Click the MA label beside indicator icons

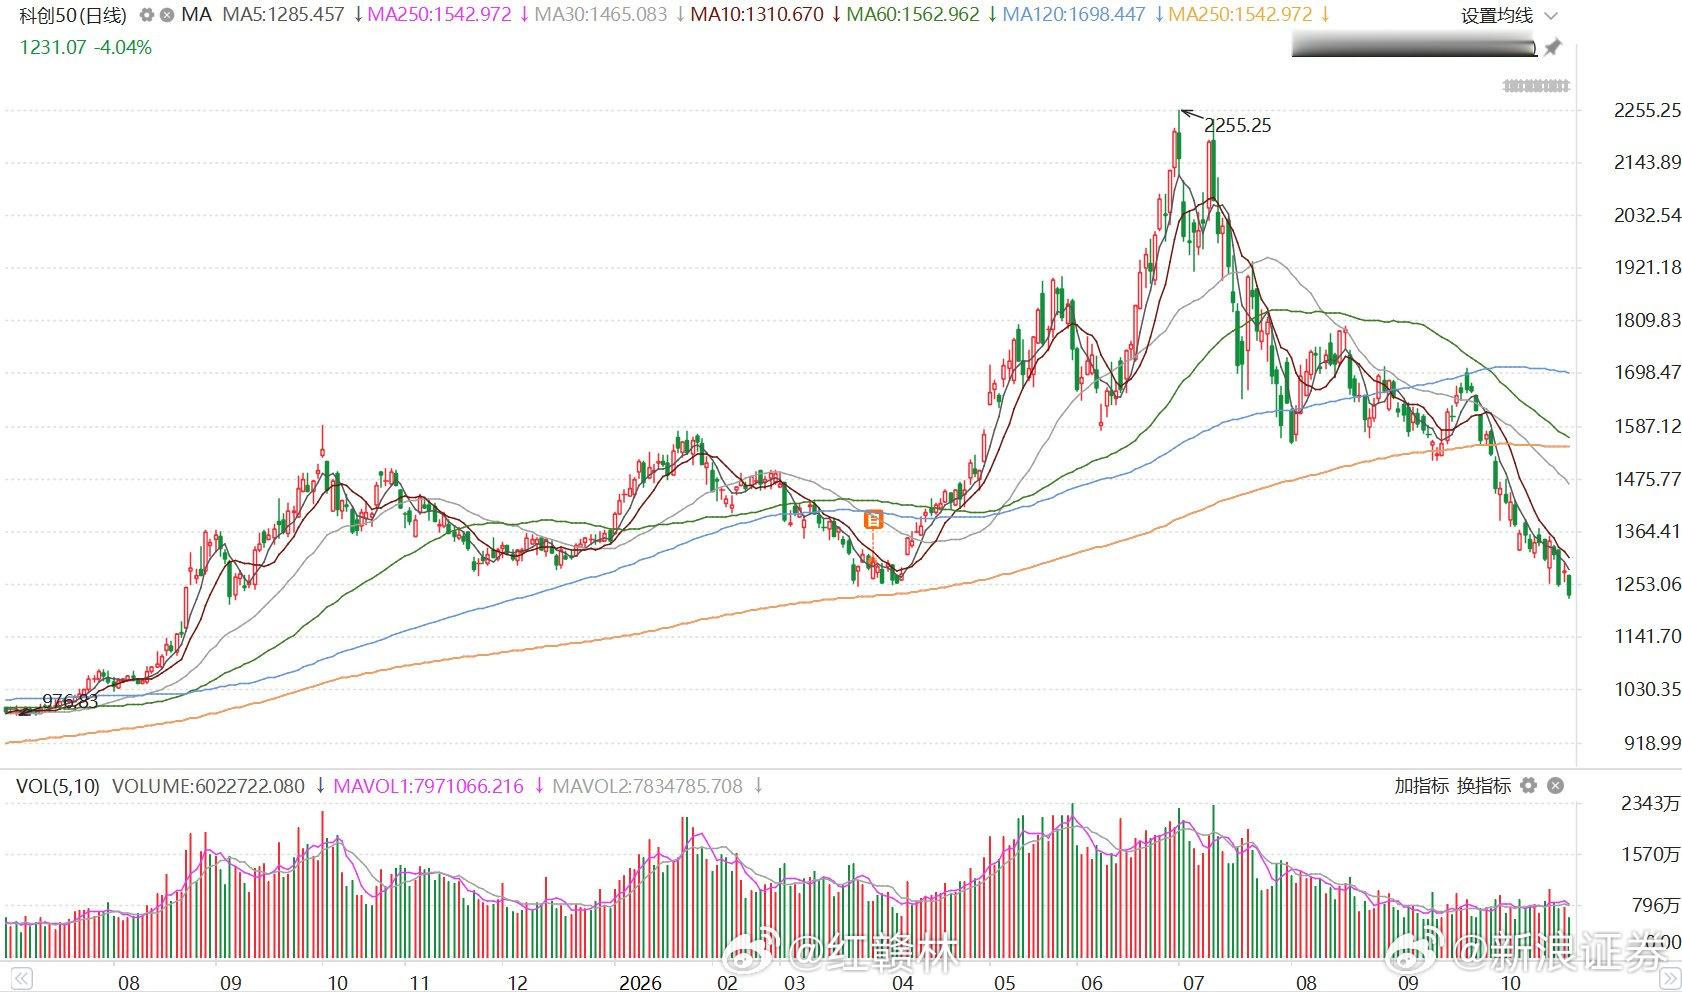[x=197, y=15]
